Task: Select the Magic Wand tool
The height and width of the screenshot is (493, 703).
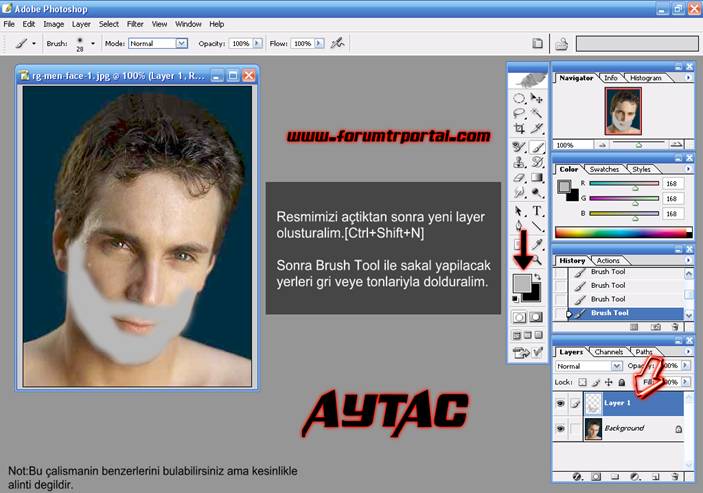Action: pos(536,113)
